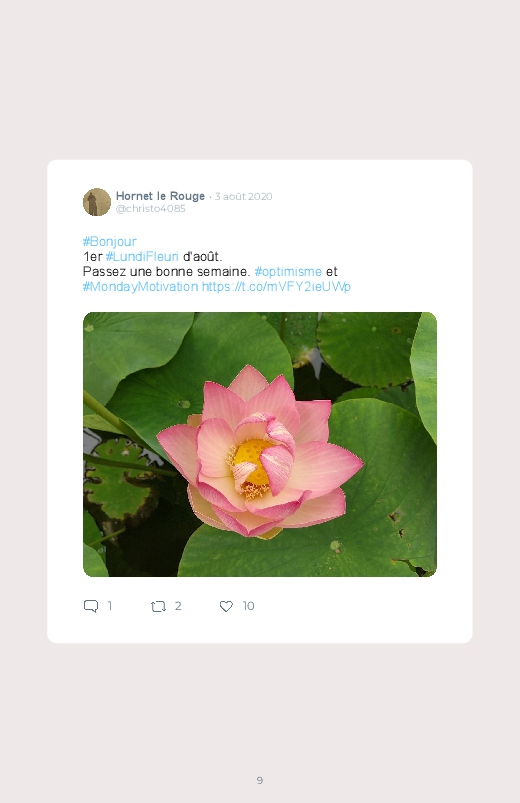Screen dimensions: 520x803
Task: Click the reply speech bubble icon
Action: pos(91,606)
